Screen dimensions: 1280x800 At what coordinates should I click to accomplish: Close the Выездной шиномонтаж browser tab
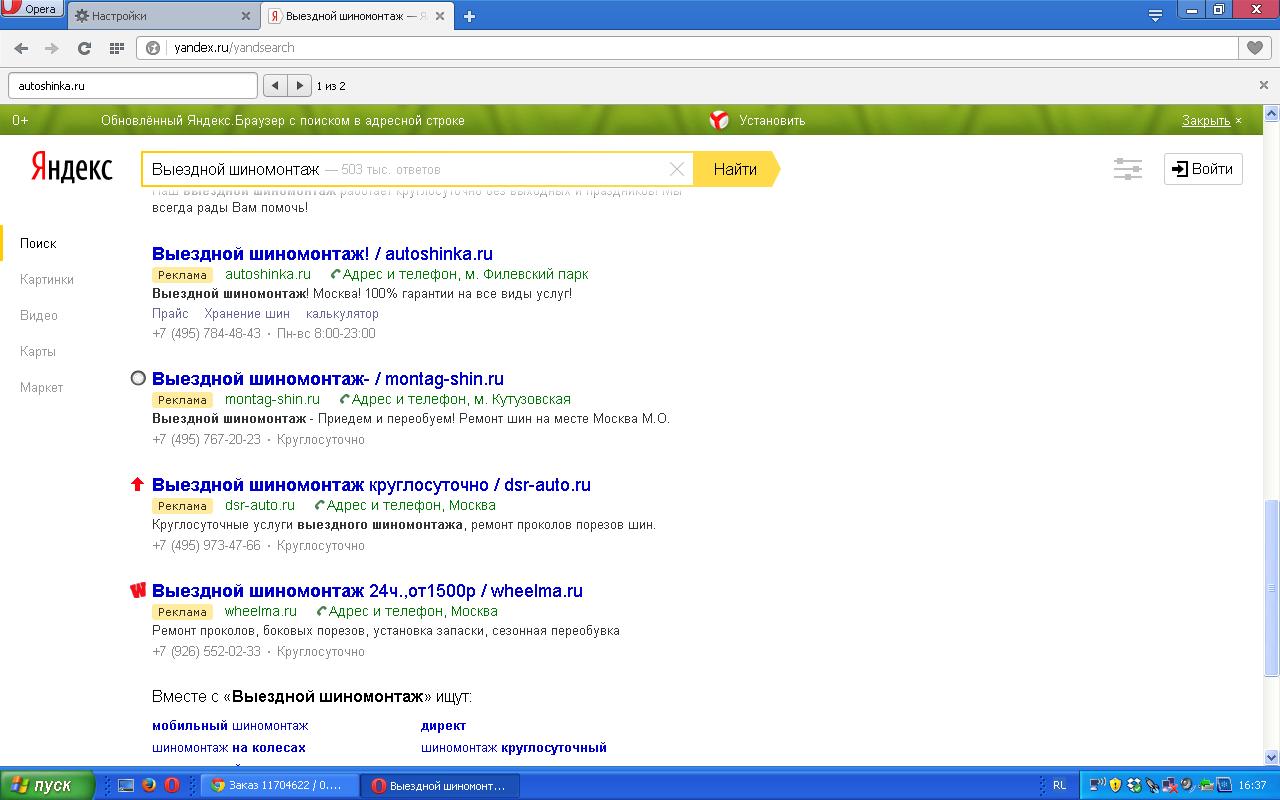tap(441, 16)
